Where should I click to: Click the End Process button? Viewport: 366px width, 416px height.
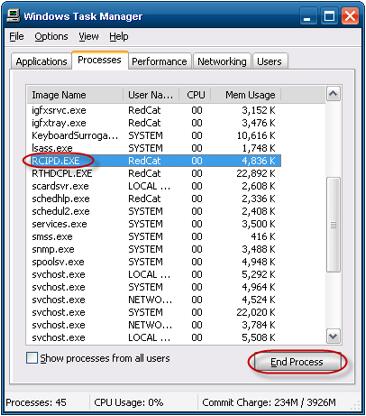(297, 362)
